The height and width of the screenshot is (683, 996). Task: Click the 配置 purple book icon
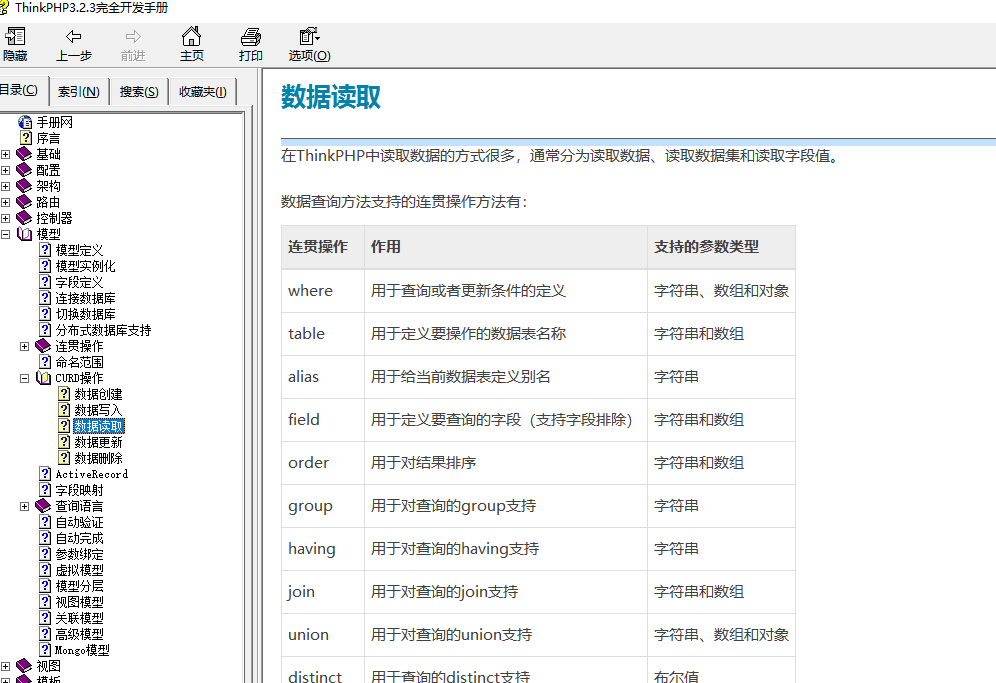[24, 170]
